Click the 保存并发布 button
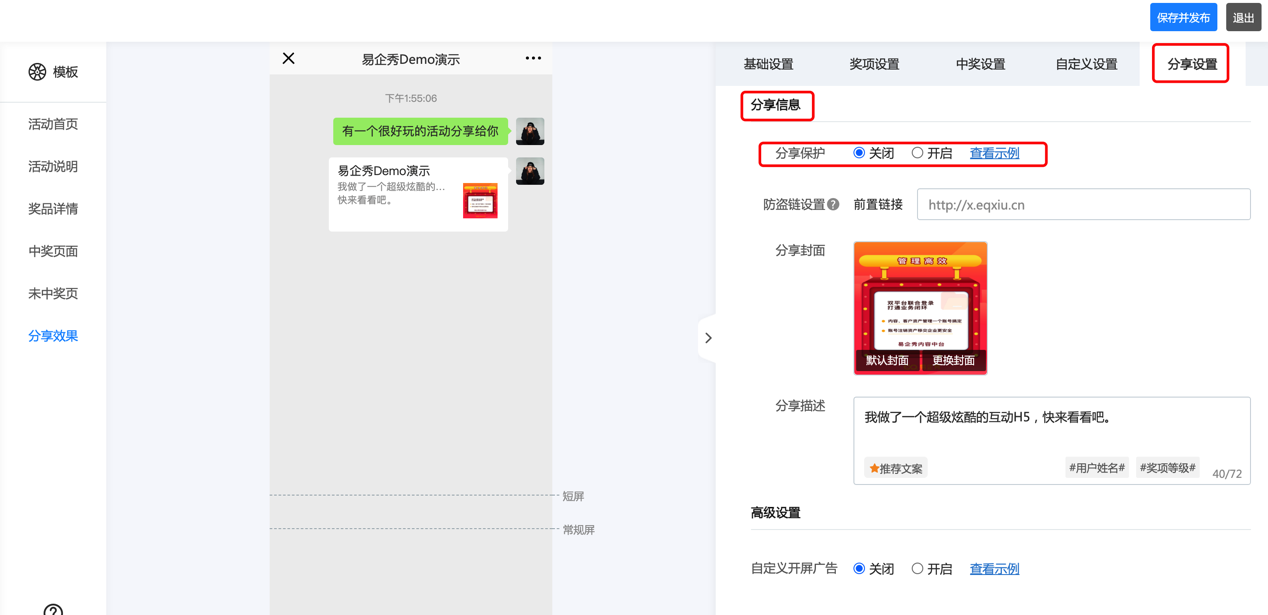The height and width of the screenshot is (615, 1268). coord(1183,18)
